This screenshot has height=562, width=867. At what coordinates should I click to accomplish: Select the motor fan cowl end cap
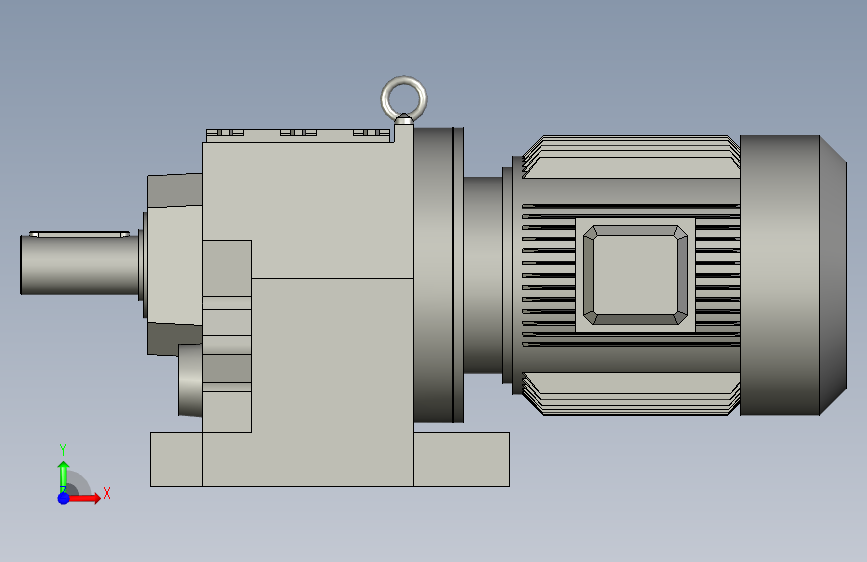[793, 275]
